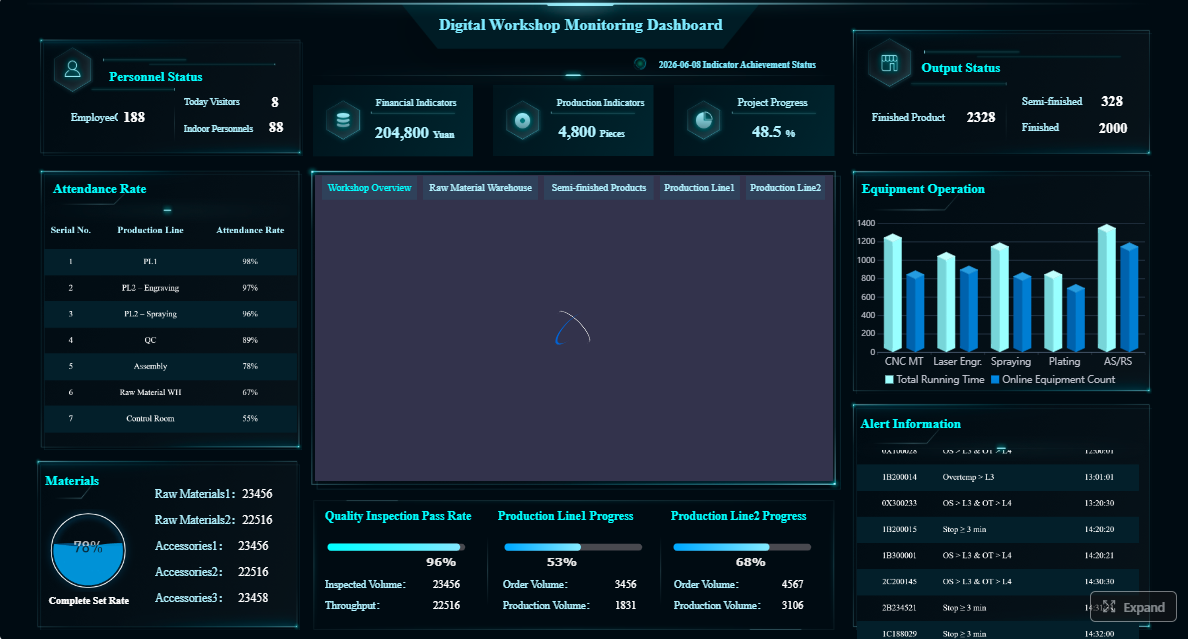Viewport: 1188px width, 639px height.
Task: Click the Raw Materials1 value 23456
Action: [257, 494]
